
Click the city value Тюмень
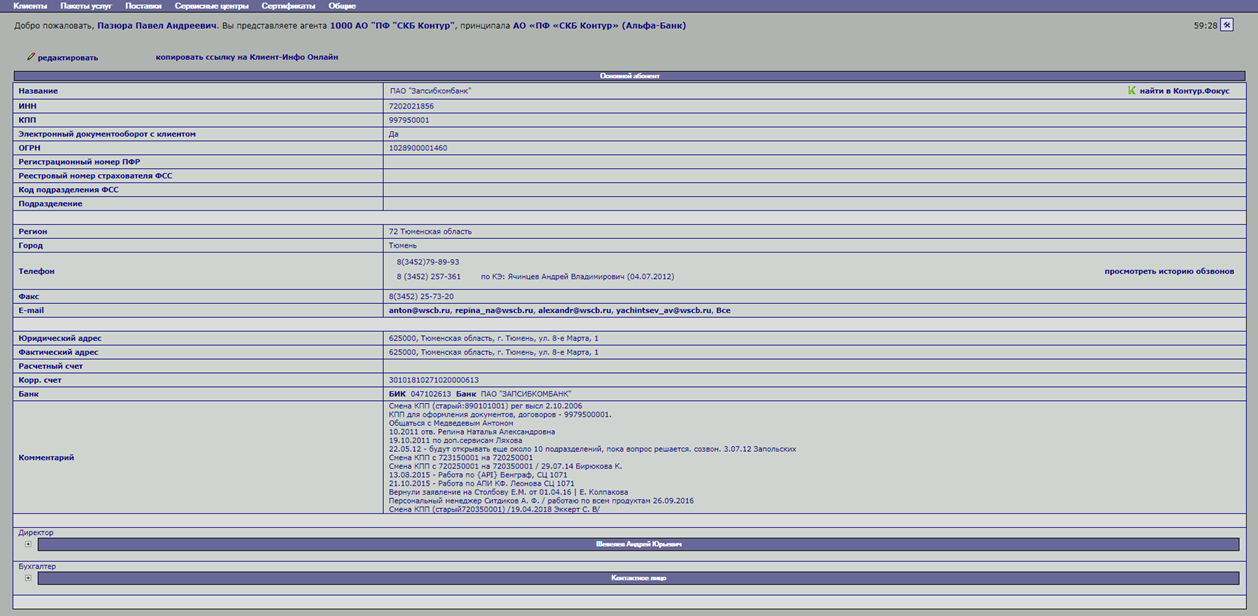(403, 246)
